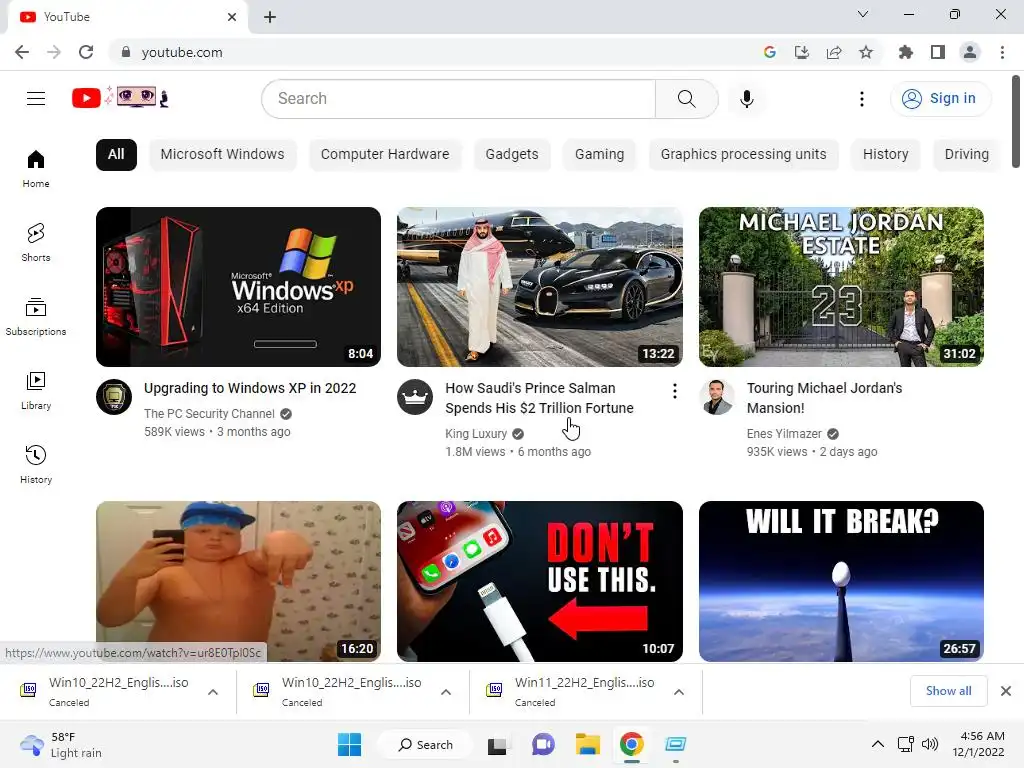The width and height of the screenshot is (1024, 768).
Task: Click the share this page icon
Action: pos(834,52)
